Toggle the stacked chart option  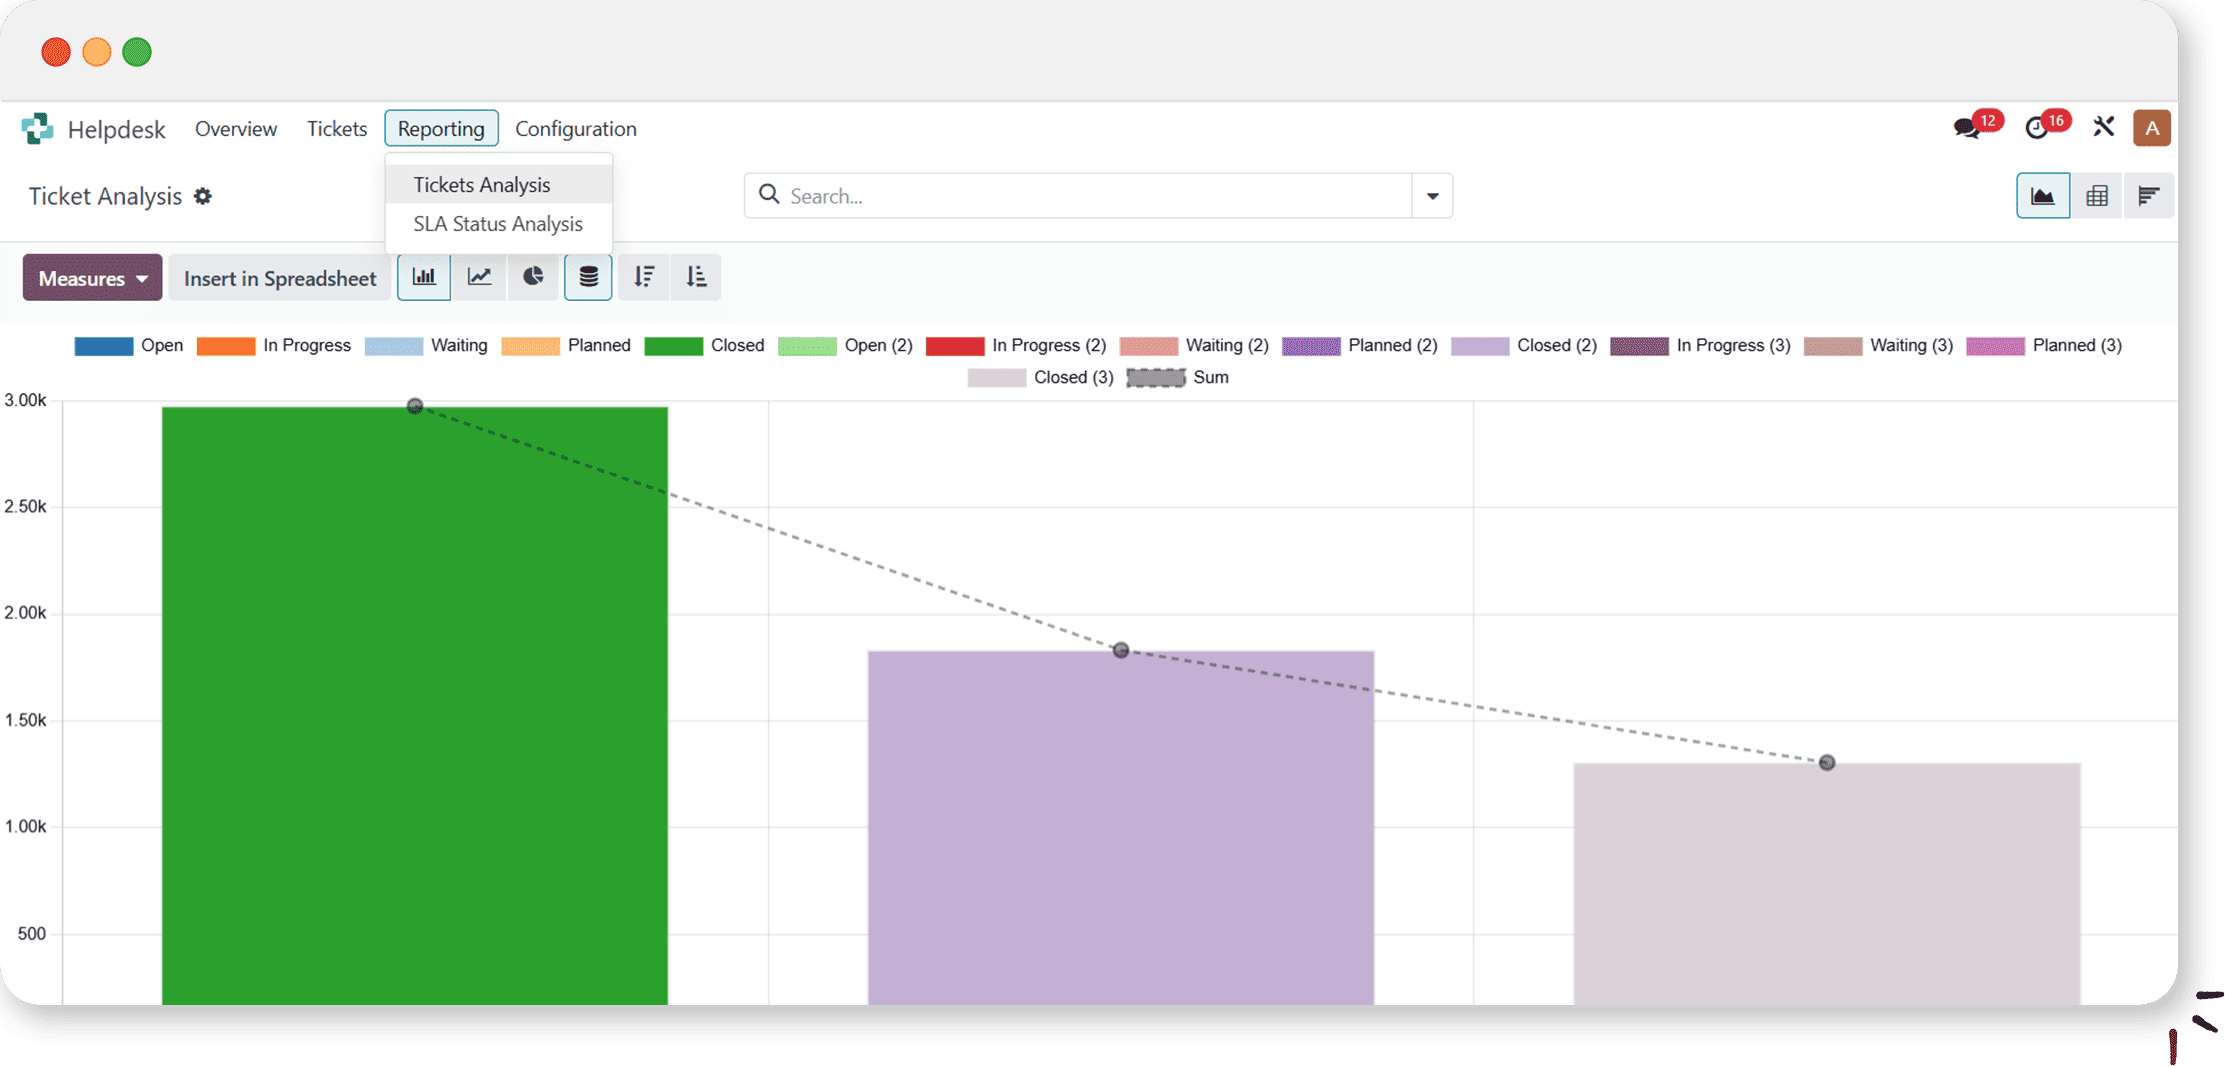[588, 277]
